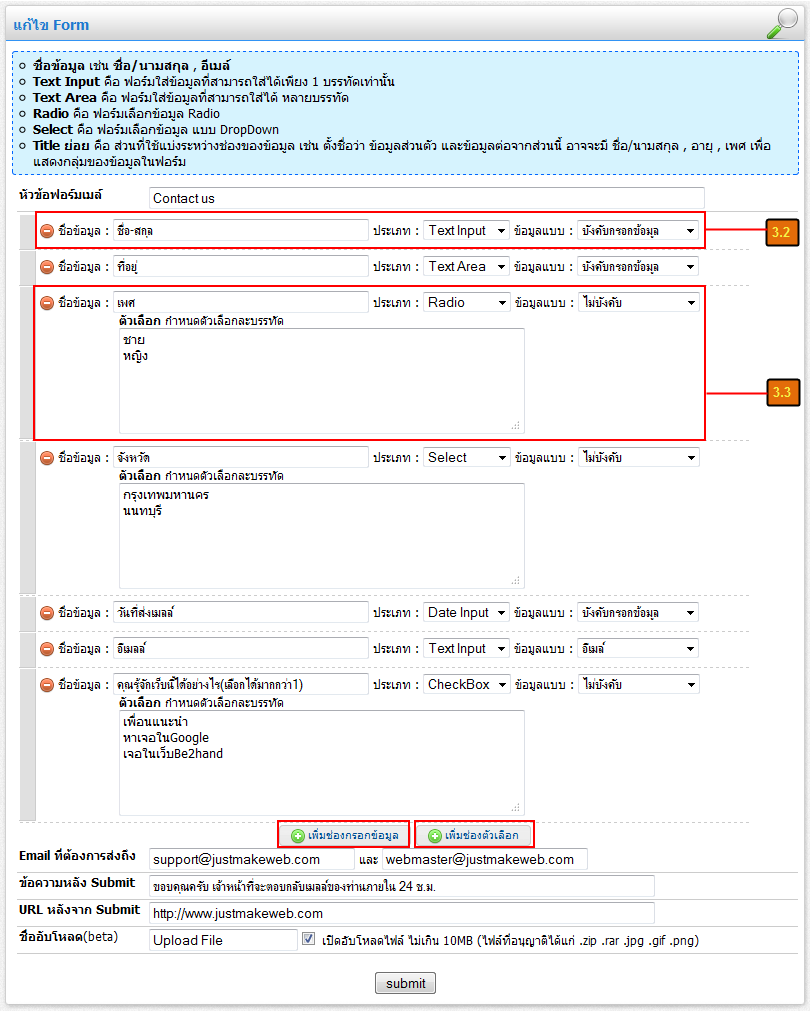Expand the Date Input type dropdown

coord(466,613)
